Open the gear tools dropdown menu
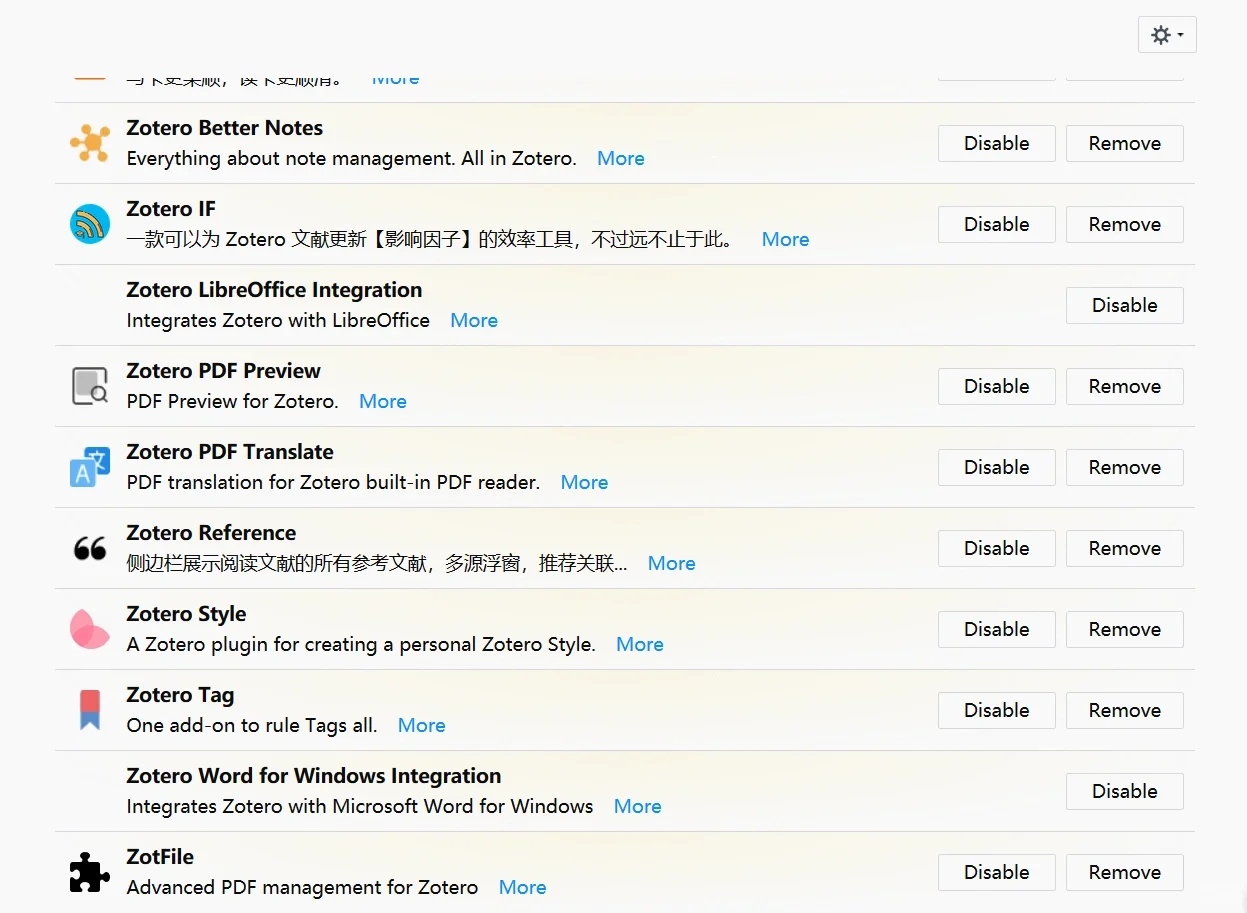 pyautogui.click(x=1167, y=35)
